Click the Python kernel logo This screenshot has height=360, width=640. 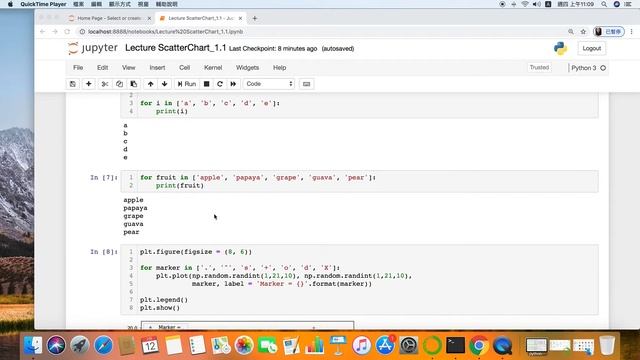tap(560, 48)
